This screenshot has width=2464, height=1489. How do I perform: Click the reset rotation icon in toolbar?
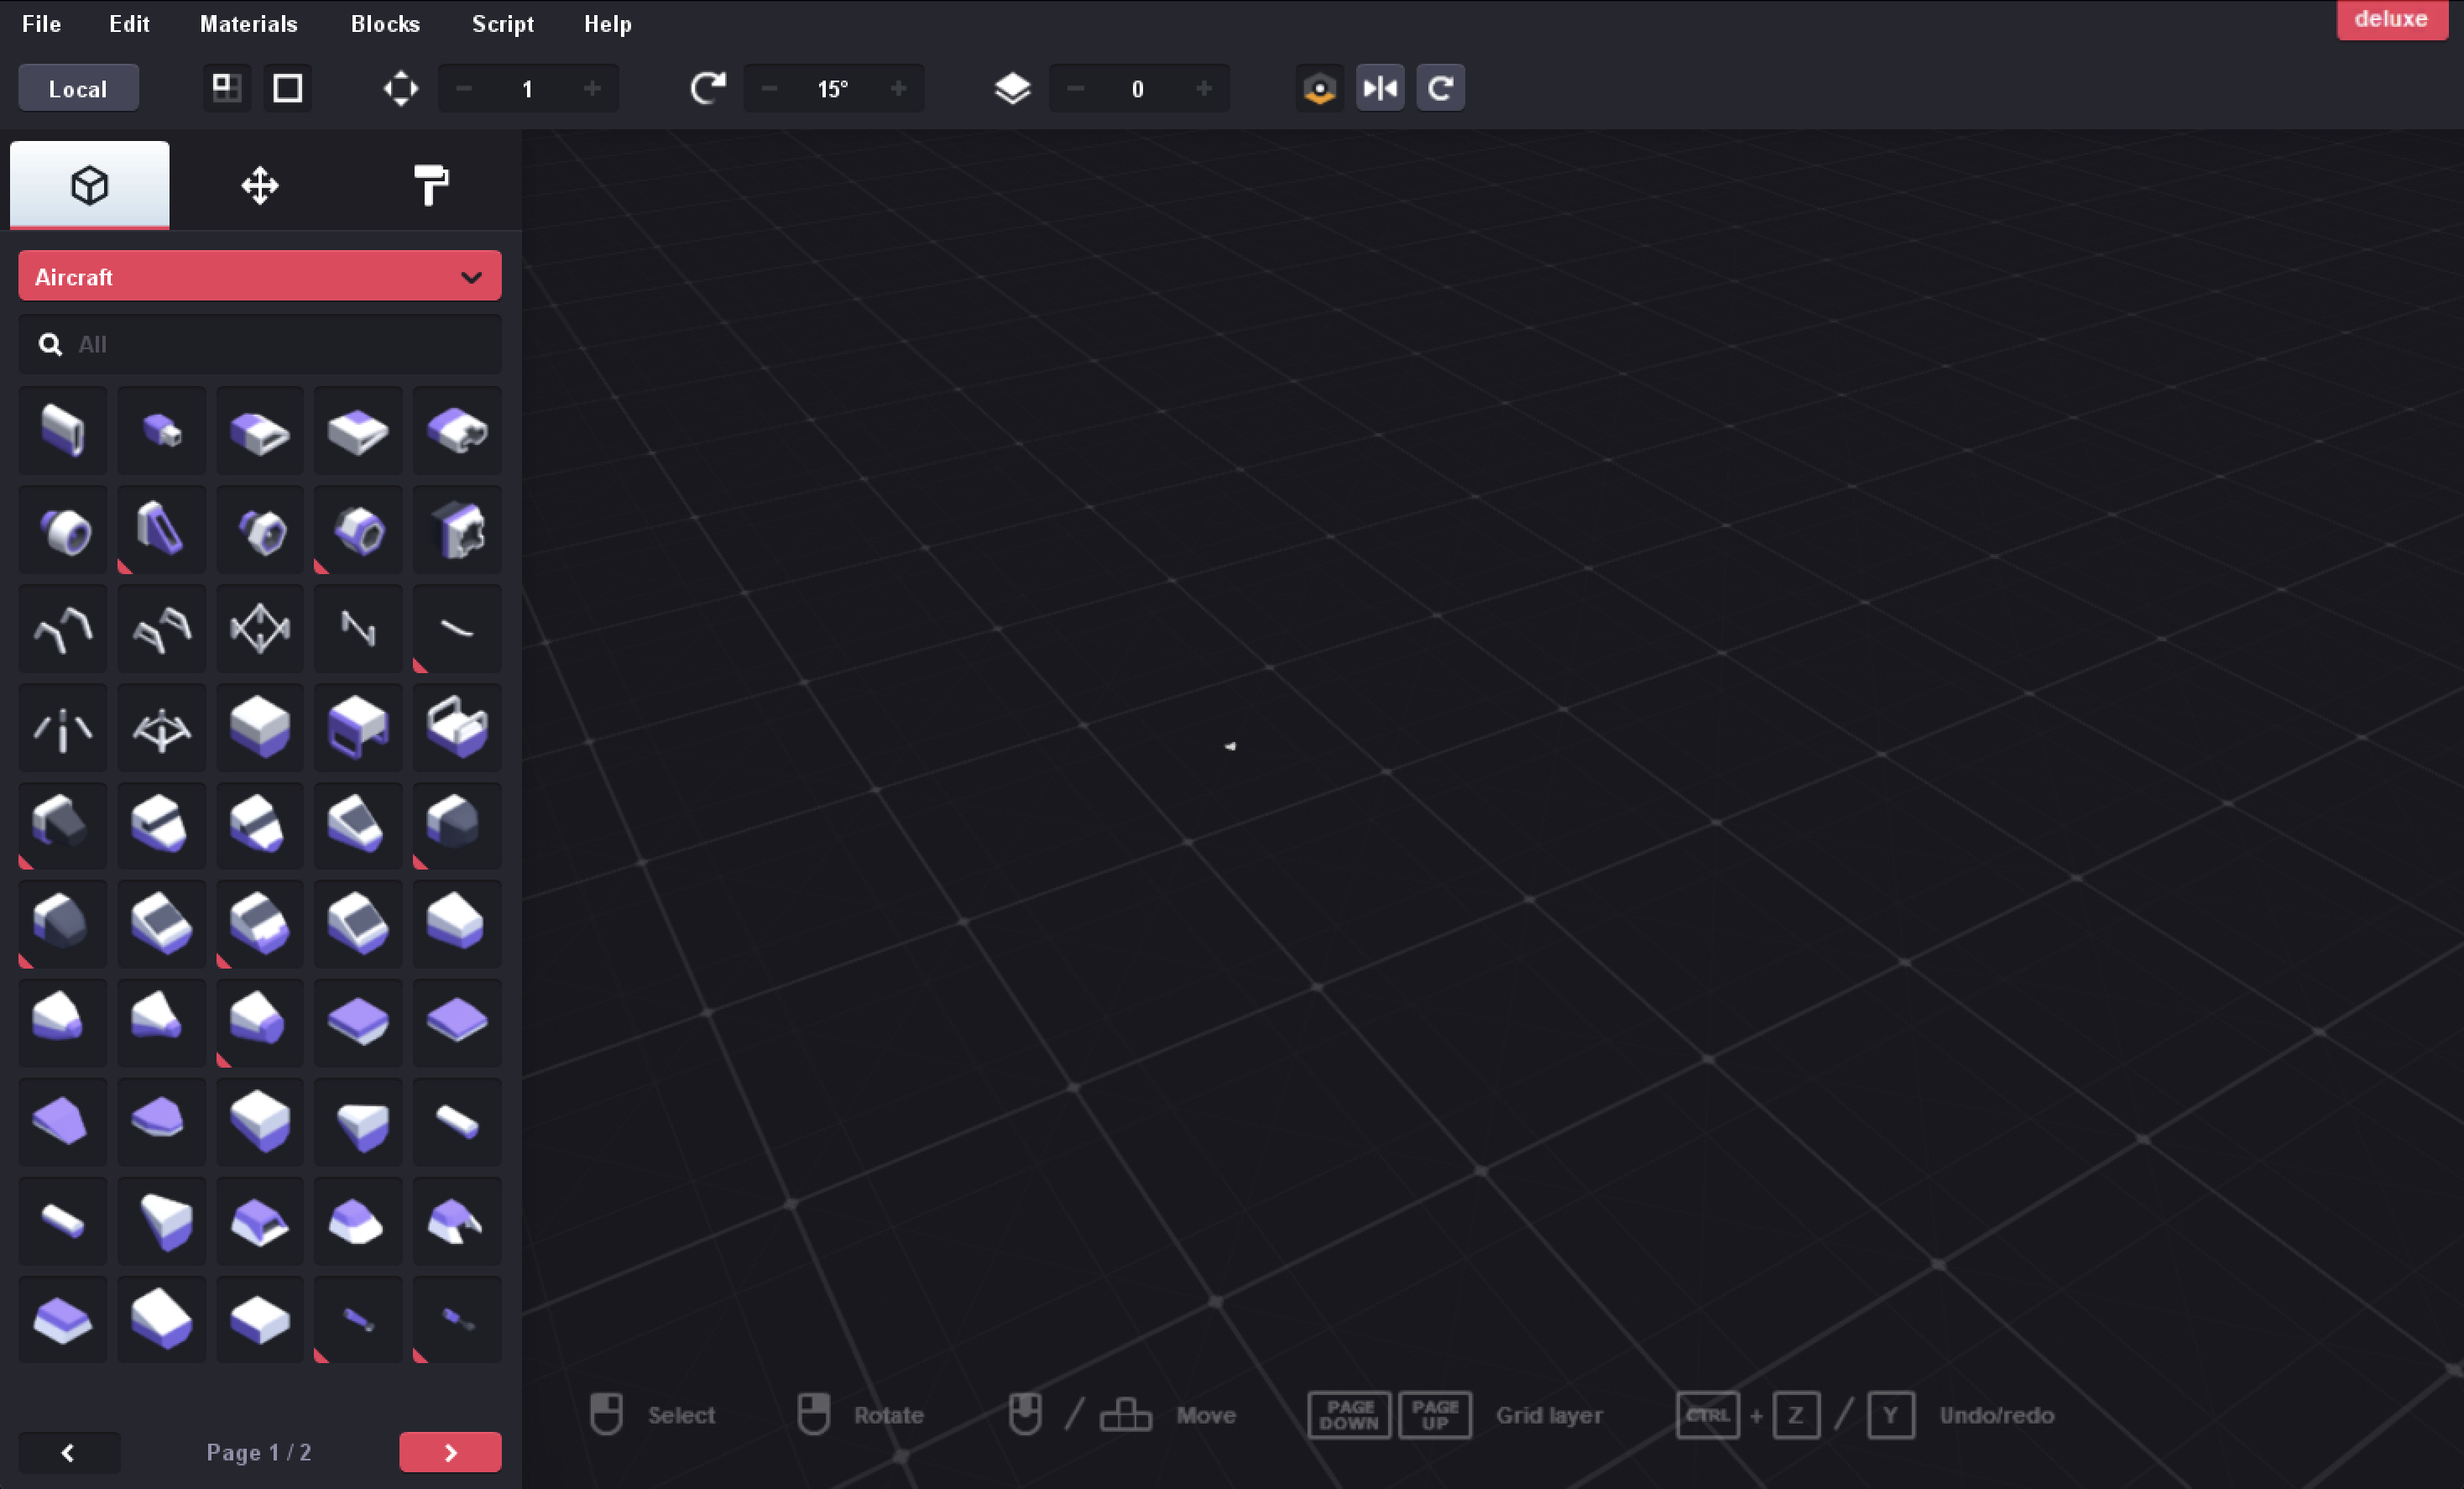pos(1440,89)
